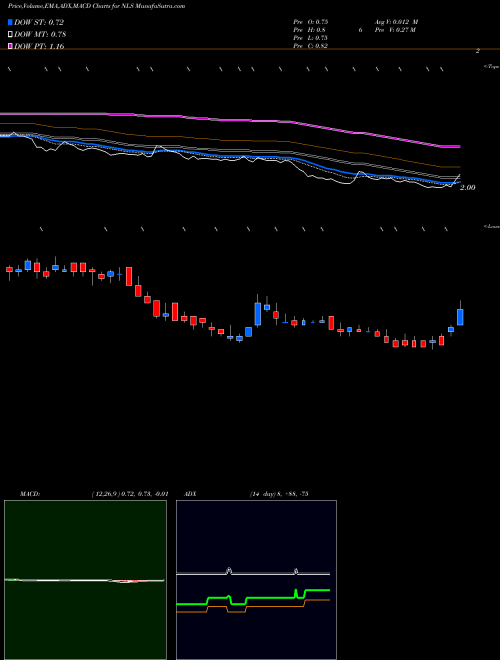This screenshot has height=660, width=500.
Task: Click inside the green MACD chart panel
Action: point(85,580)
